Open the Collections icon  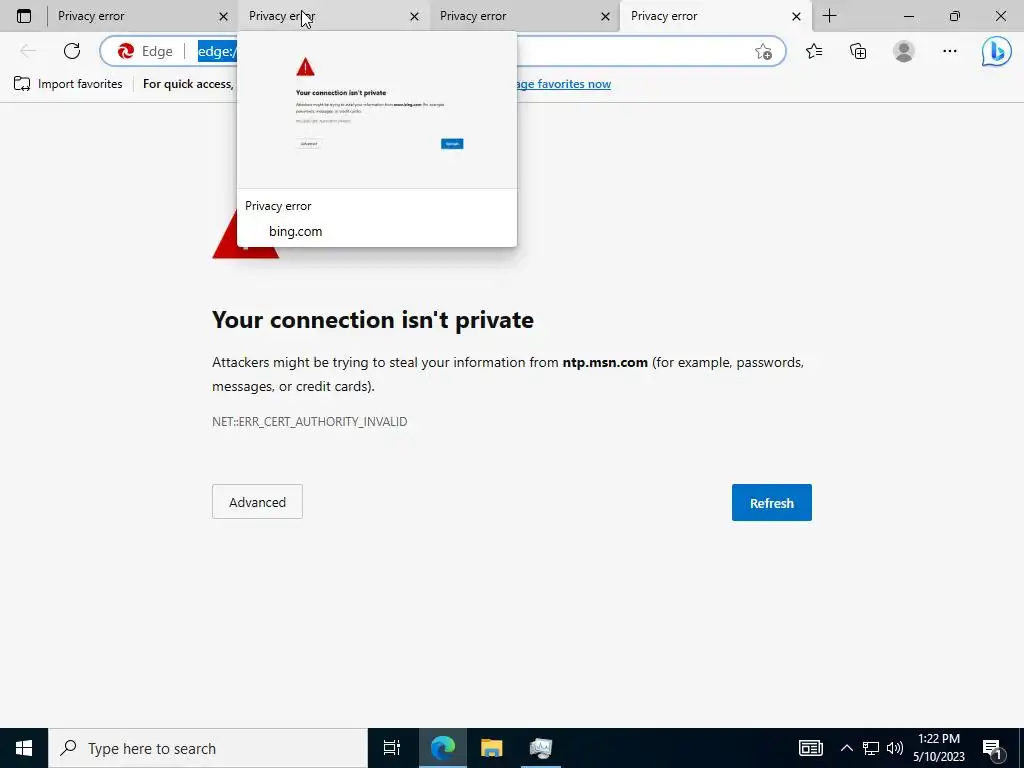click(x=858, y=51)
